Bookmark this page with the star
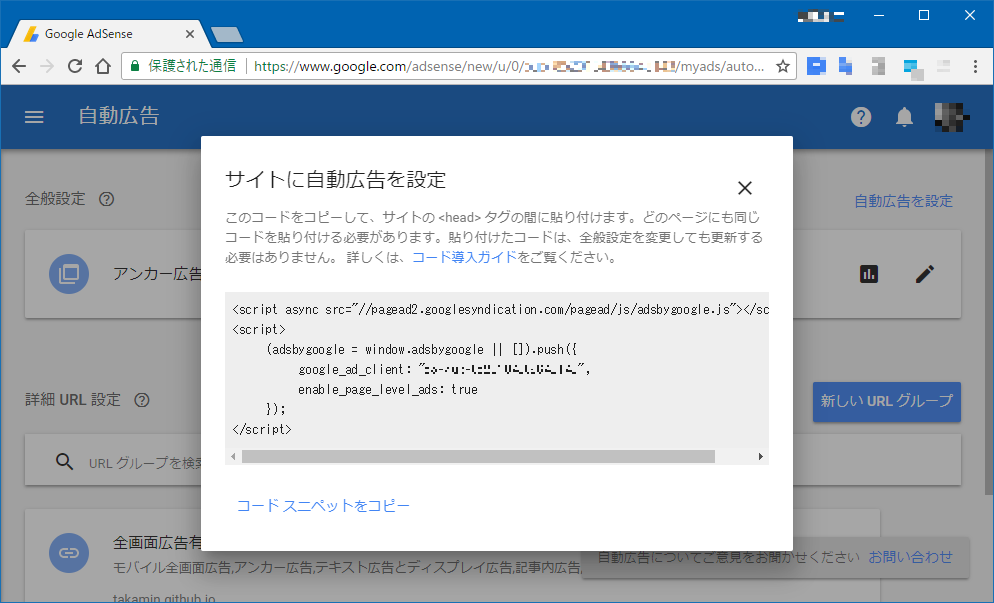Screen dimensions: 994x603 (783, 66)
